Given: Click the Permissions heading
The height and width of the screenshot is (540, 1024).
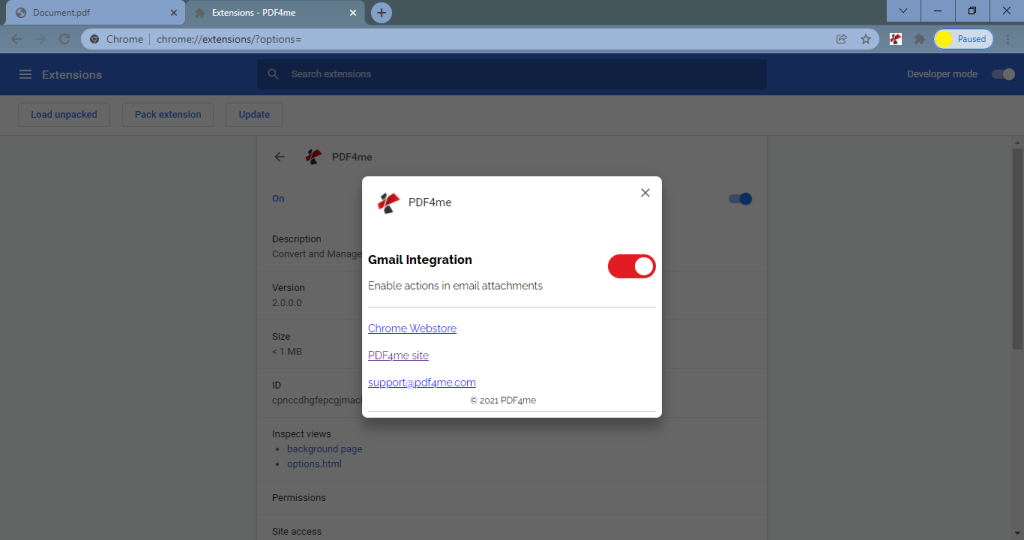Looking at the screenshot, I should 298,498.
